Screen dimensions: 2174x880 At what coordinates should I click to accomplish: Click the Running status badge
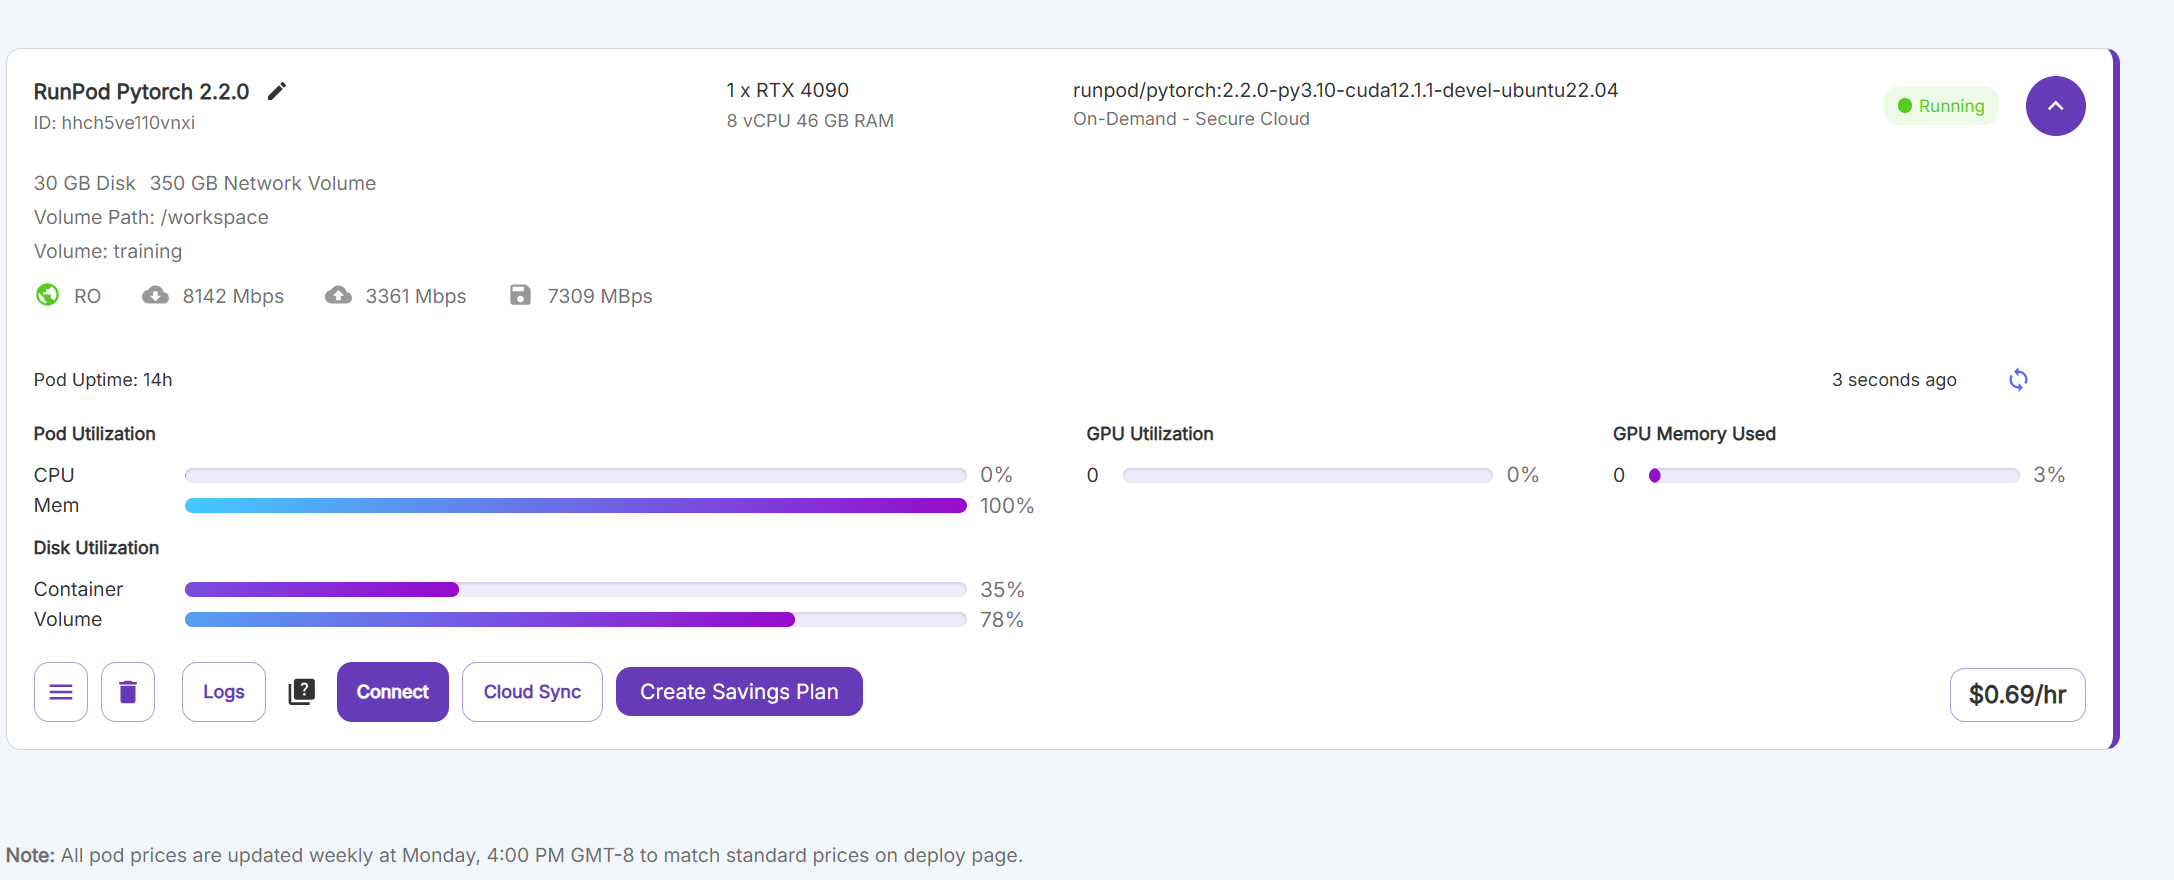[1941, 106]
